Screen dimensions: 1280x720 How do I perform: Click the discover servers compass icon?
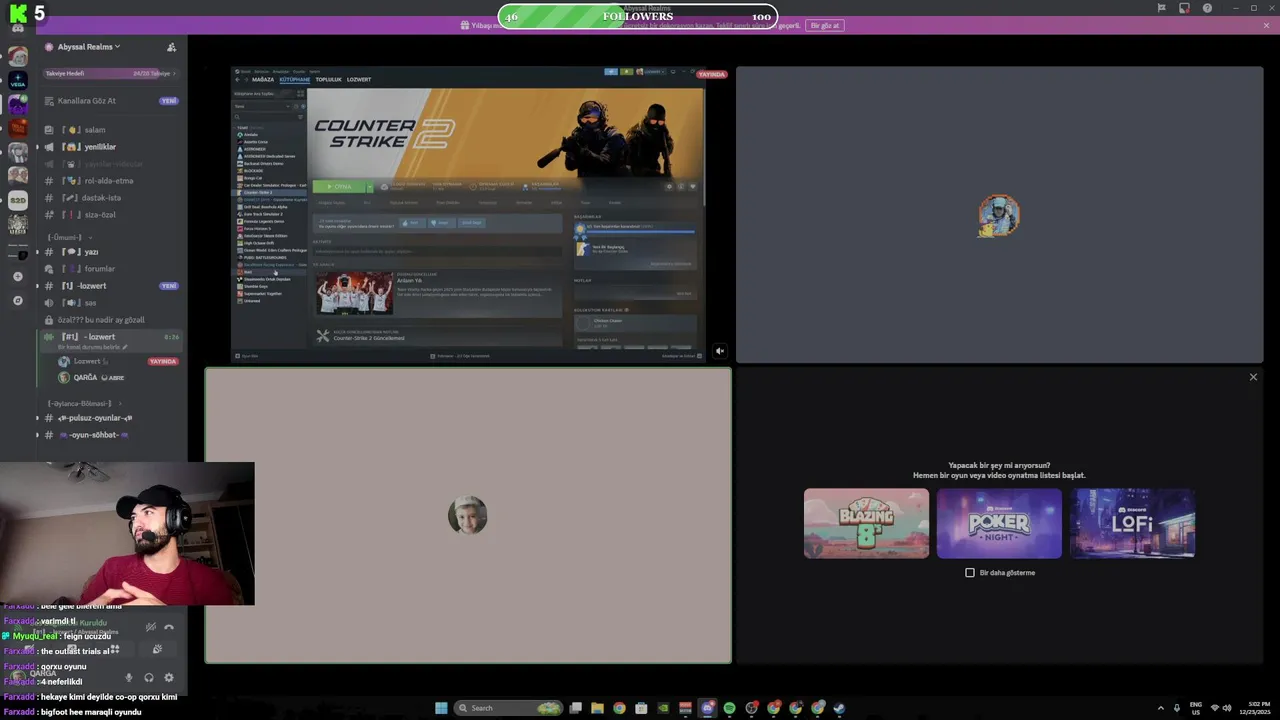point(17,300)
